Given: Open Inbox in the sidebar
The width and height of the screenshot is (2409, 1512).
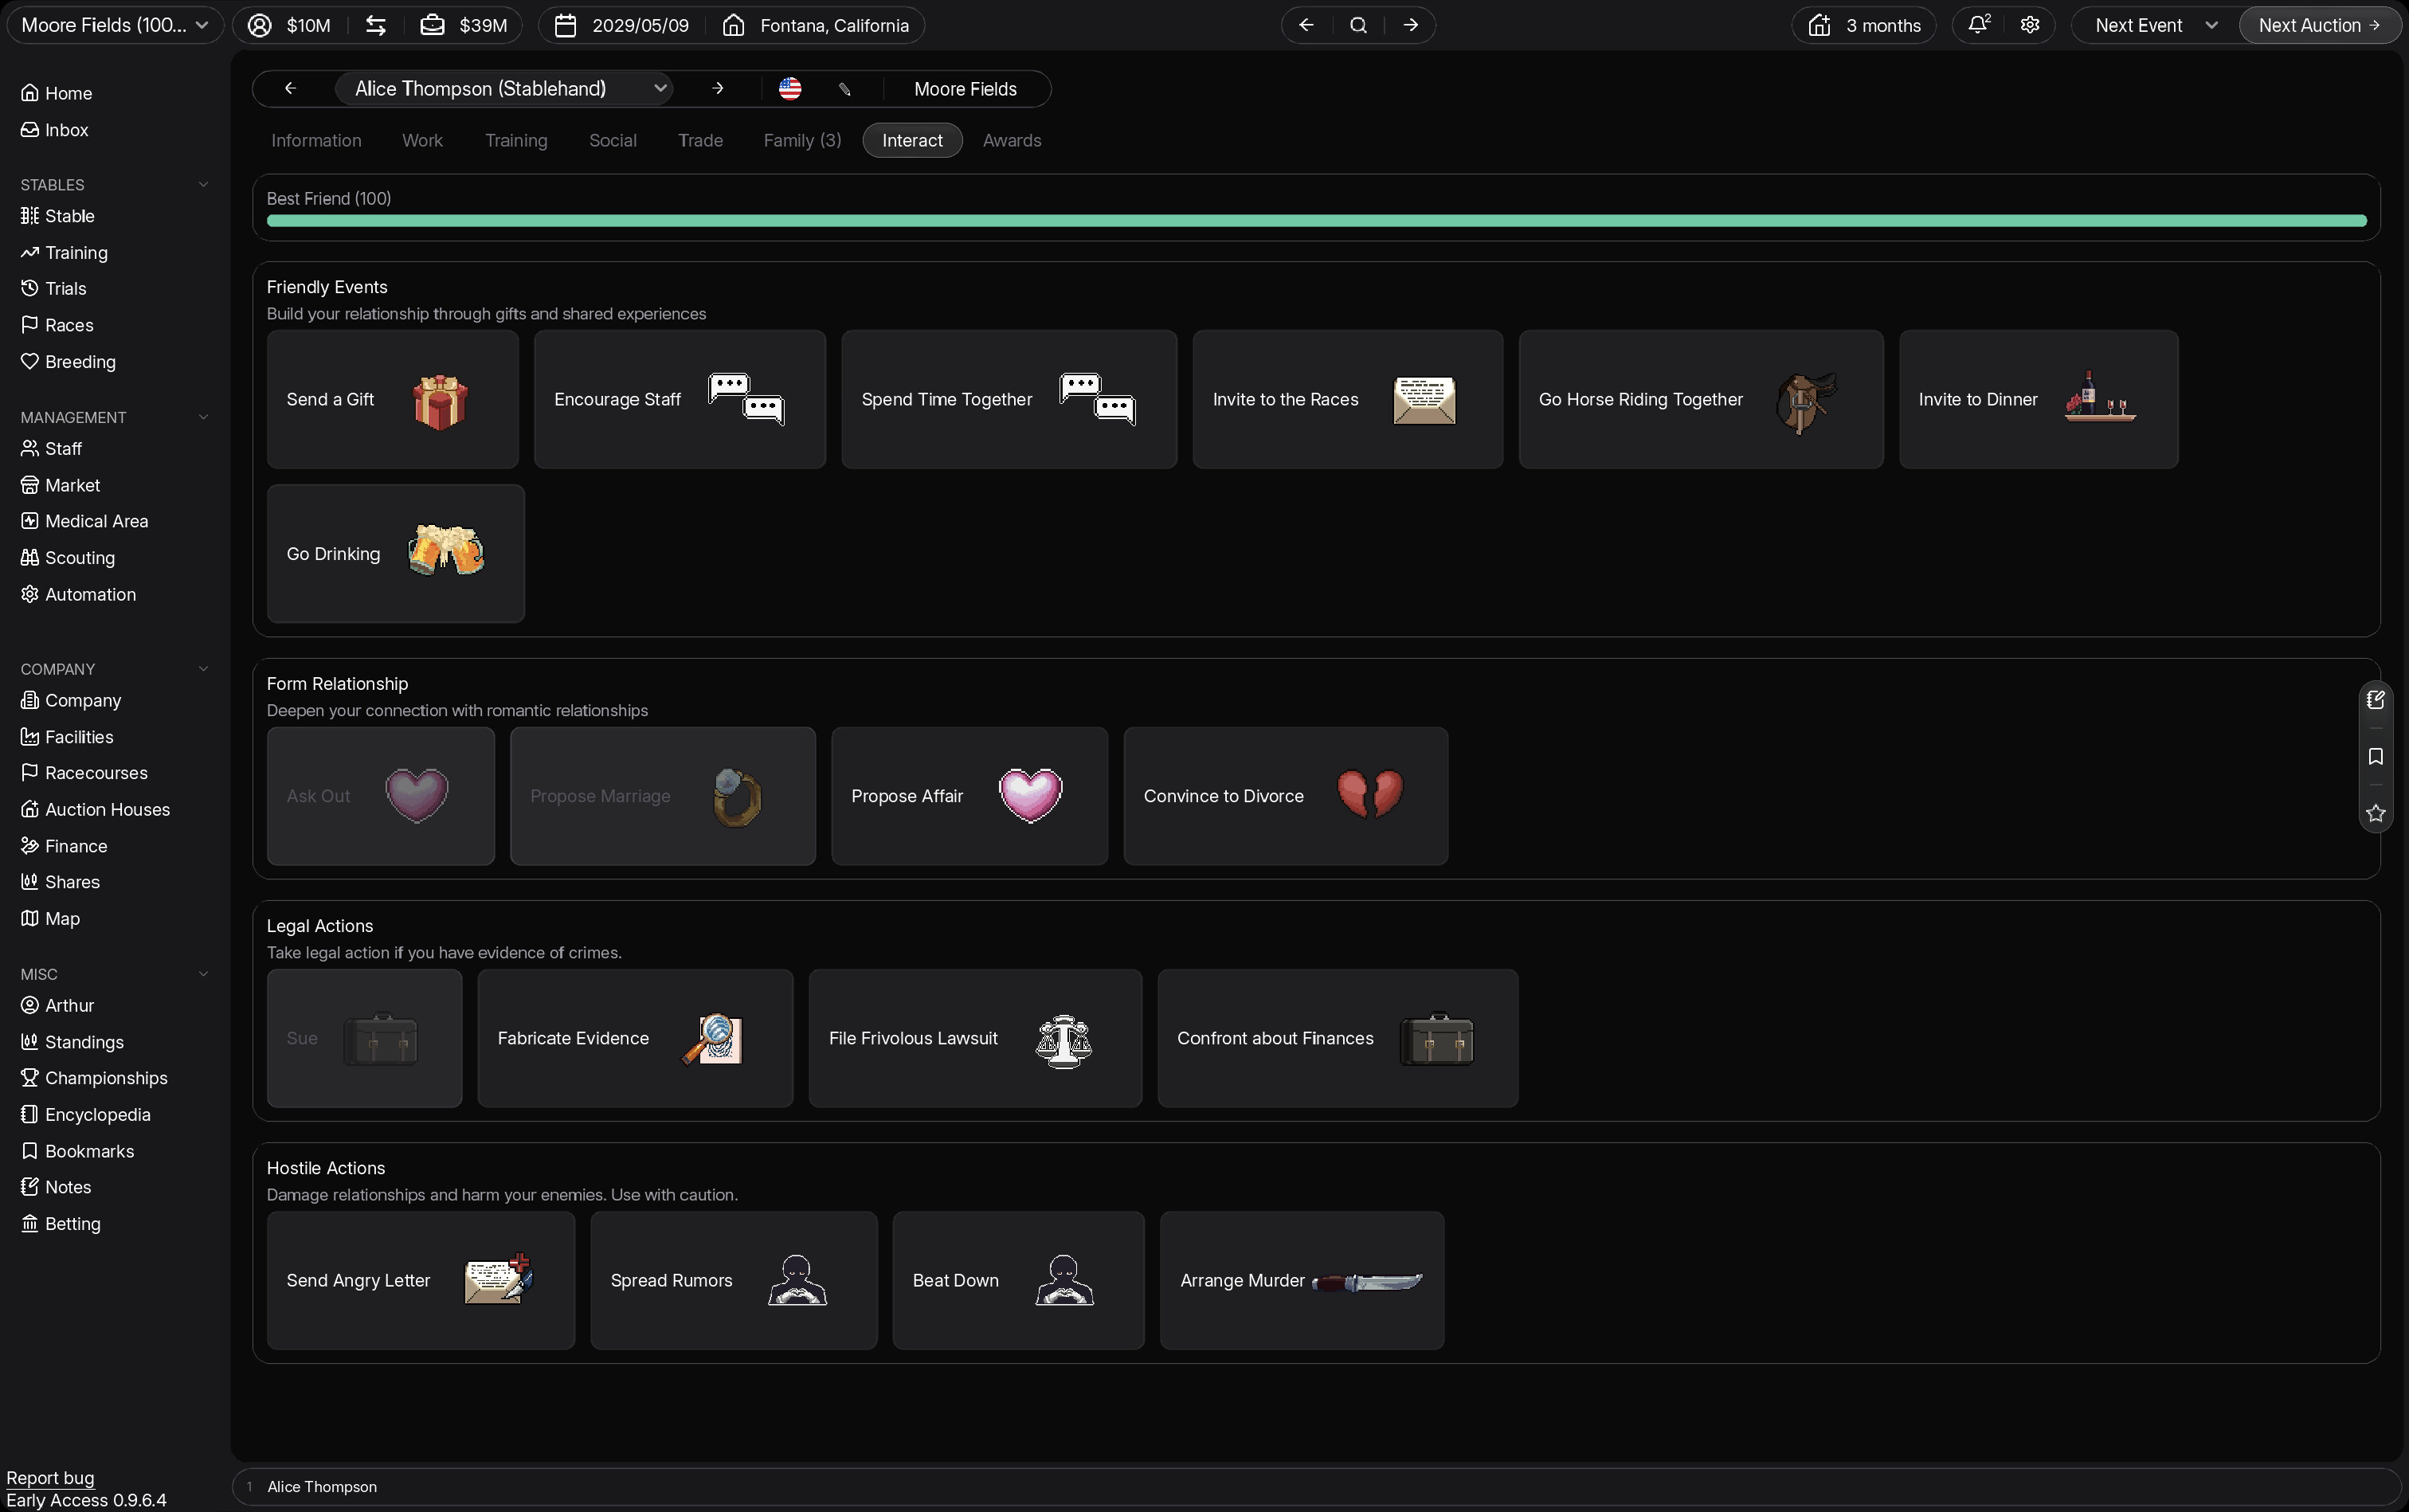Looking at the screenshot, I should pos(55,130).
